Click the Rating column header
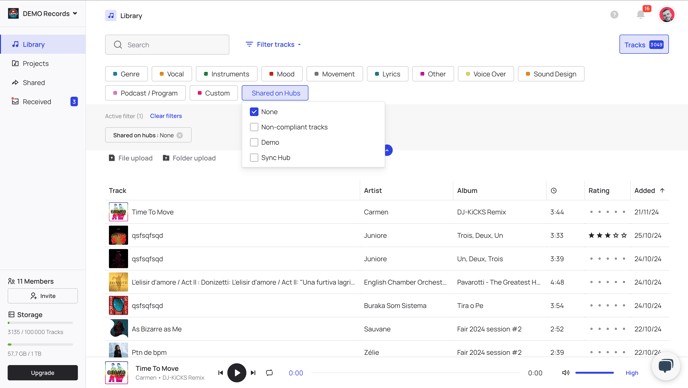 coord(598,190)
